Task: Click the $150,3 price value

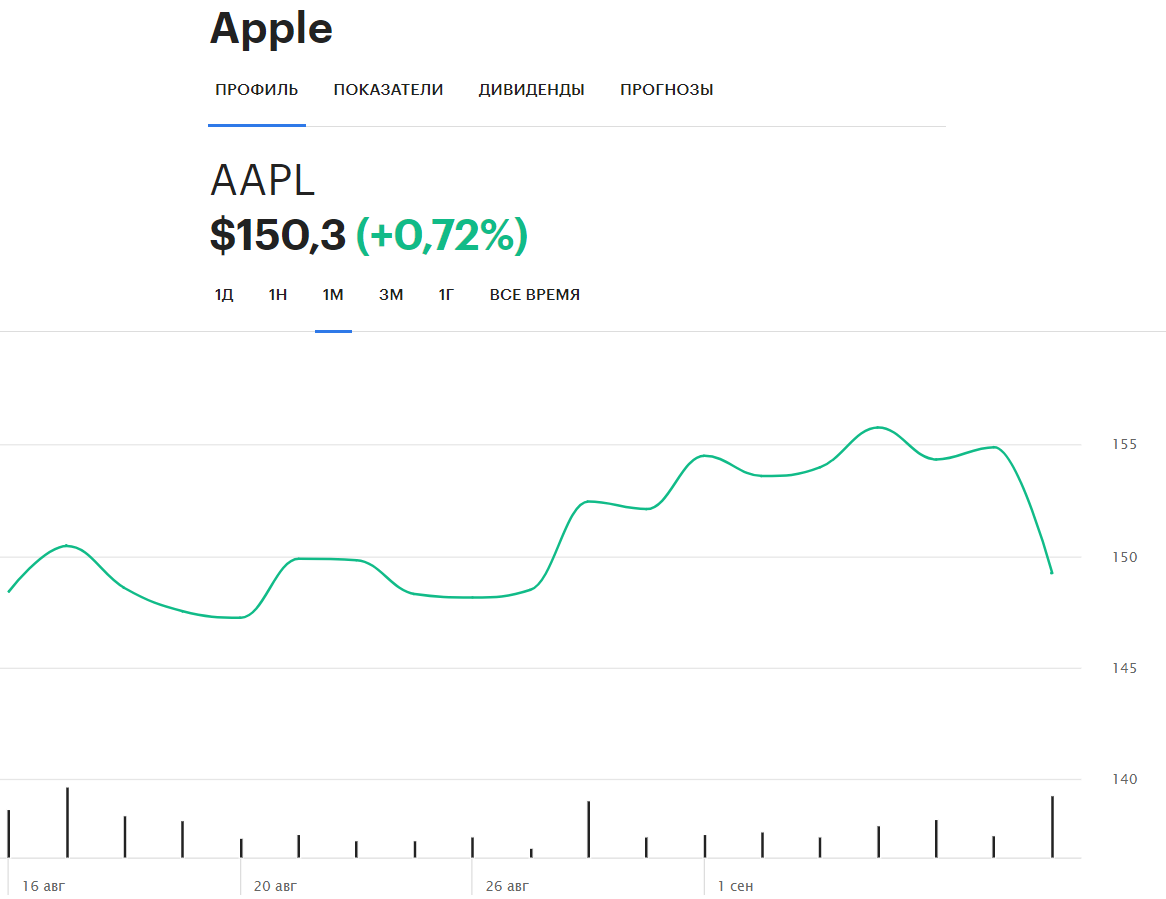Action: (x=278, y=235)
